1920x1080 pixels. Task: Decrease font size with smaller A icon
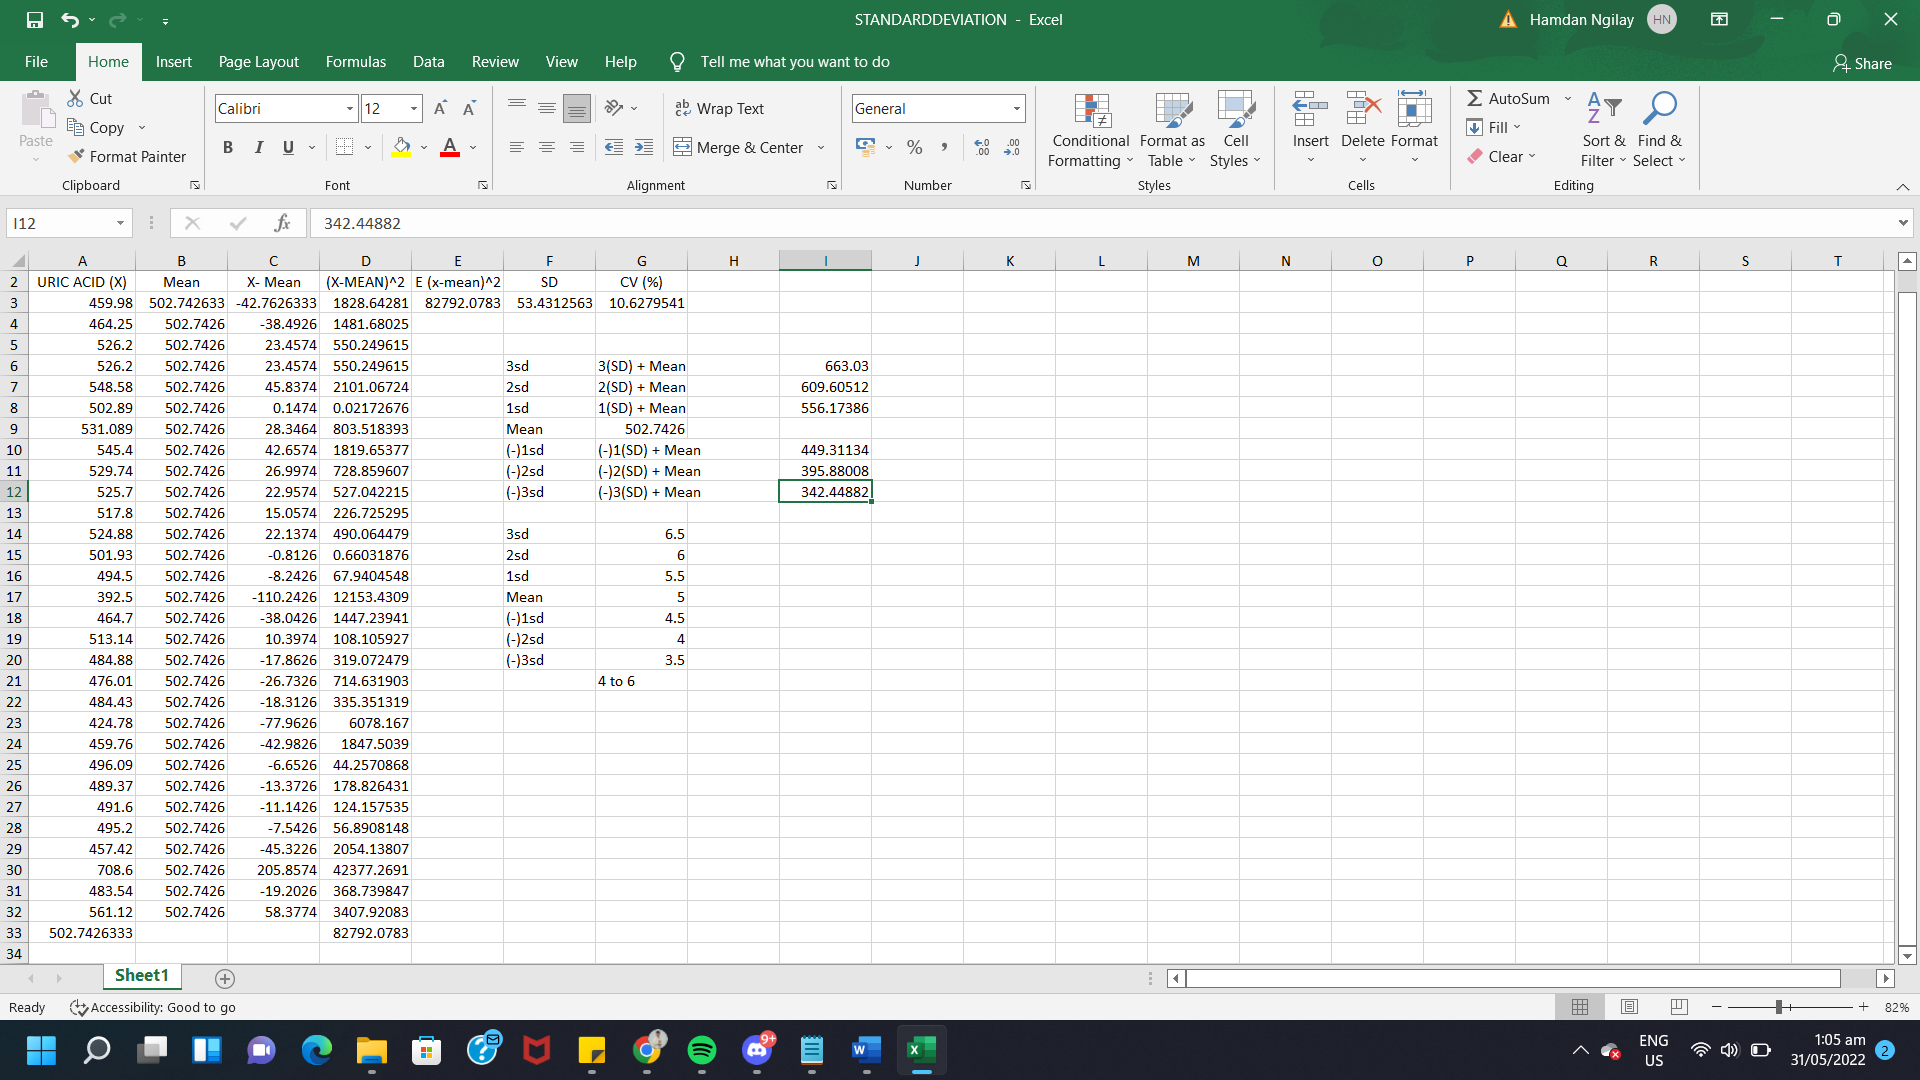click(468, 108)
